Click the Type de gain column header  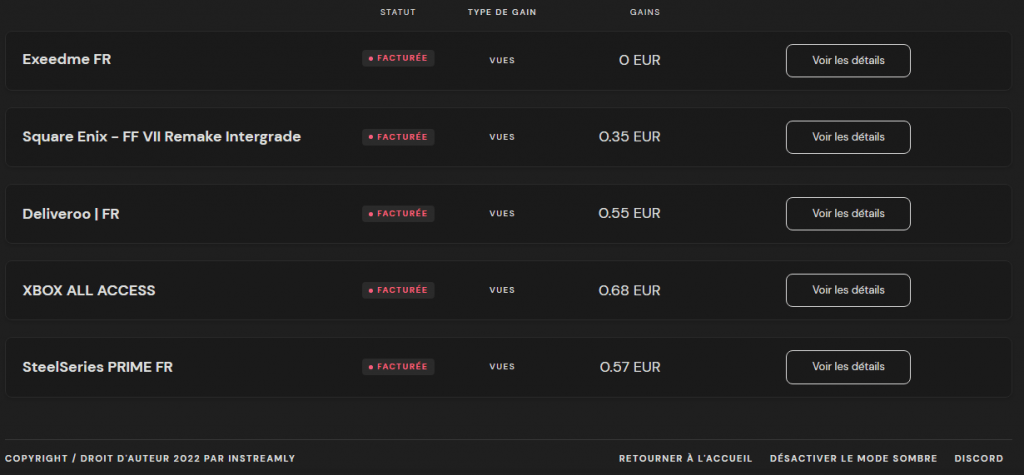(502, 12)
